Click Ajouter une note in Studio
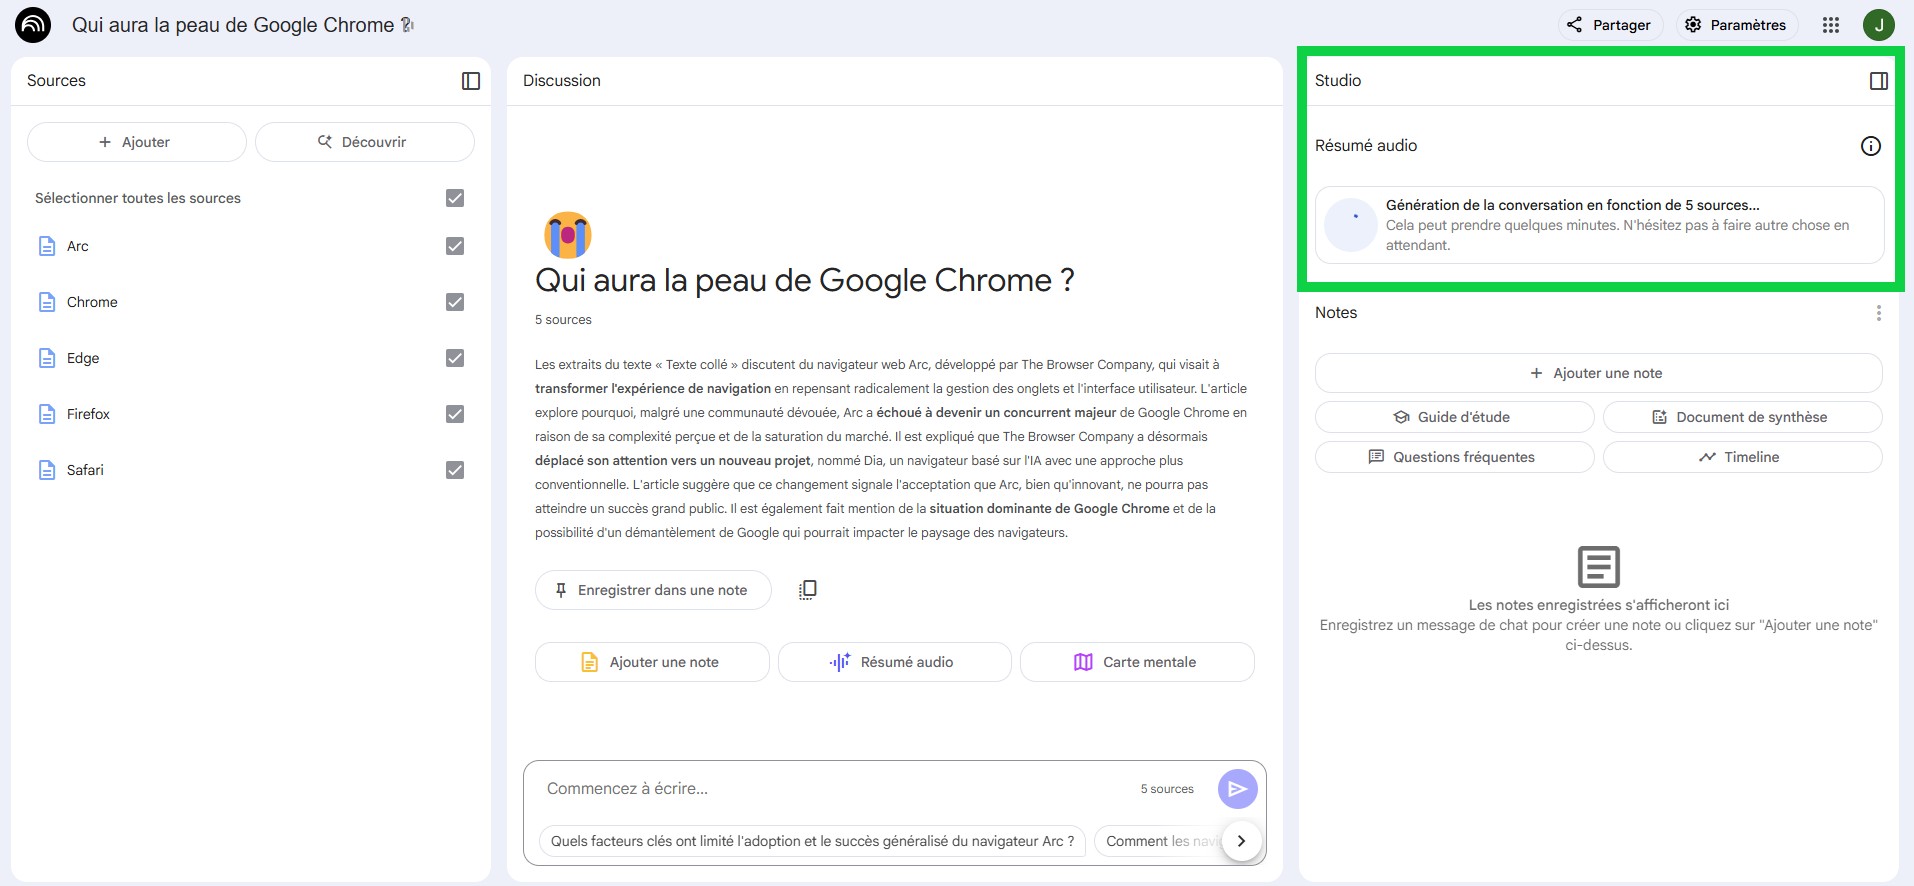 pos(1598,373)
